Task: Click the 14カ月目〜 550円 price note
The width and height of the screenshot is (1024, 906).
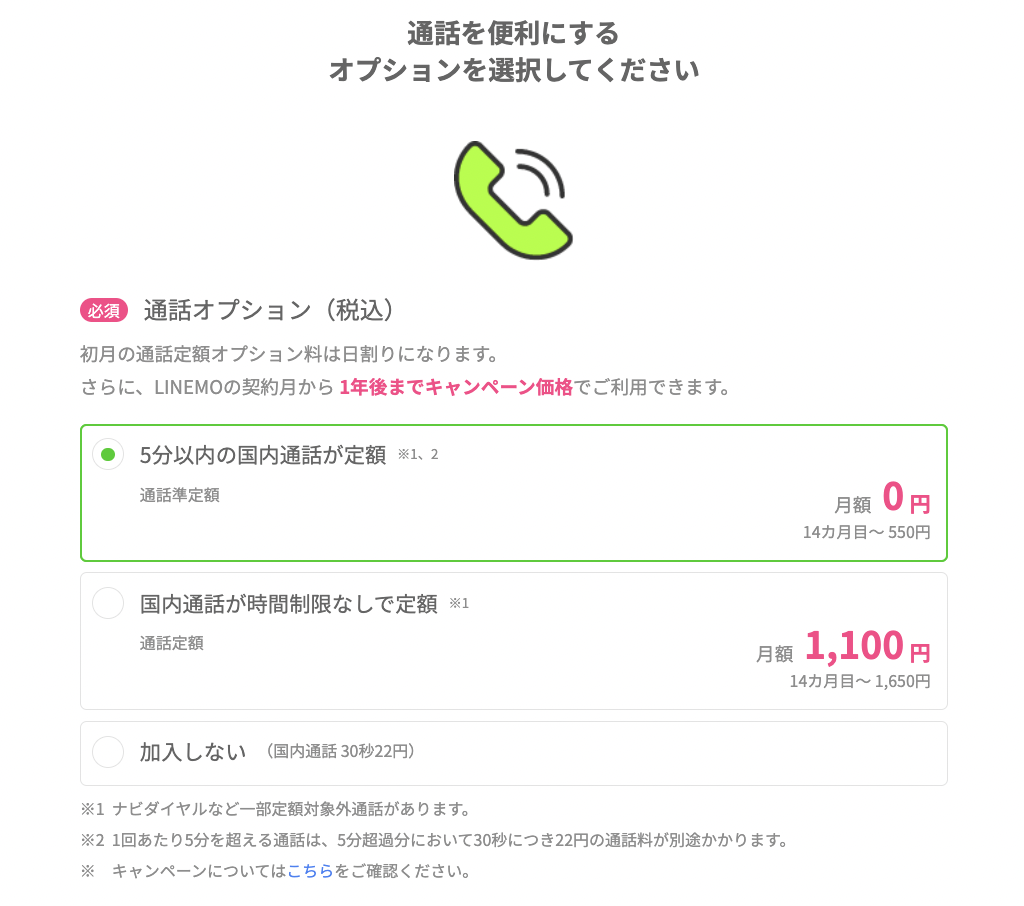Action: pos(868,533)
